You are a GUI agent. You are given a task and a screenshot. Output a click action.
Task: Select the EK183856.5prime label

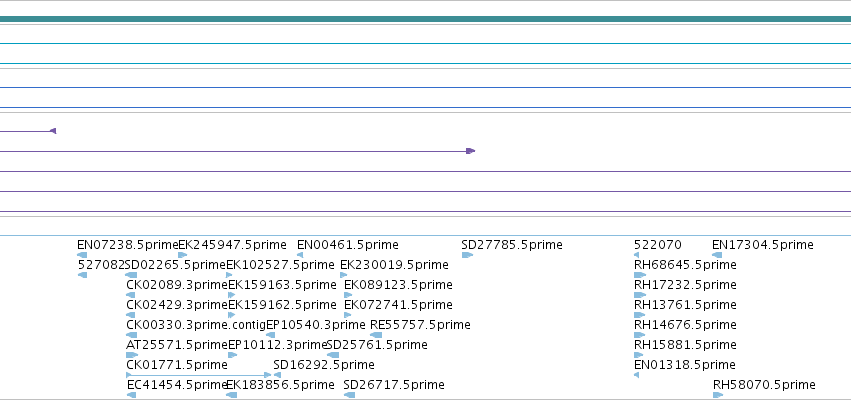click(280, 385)
